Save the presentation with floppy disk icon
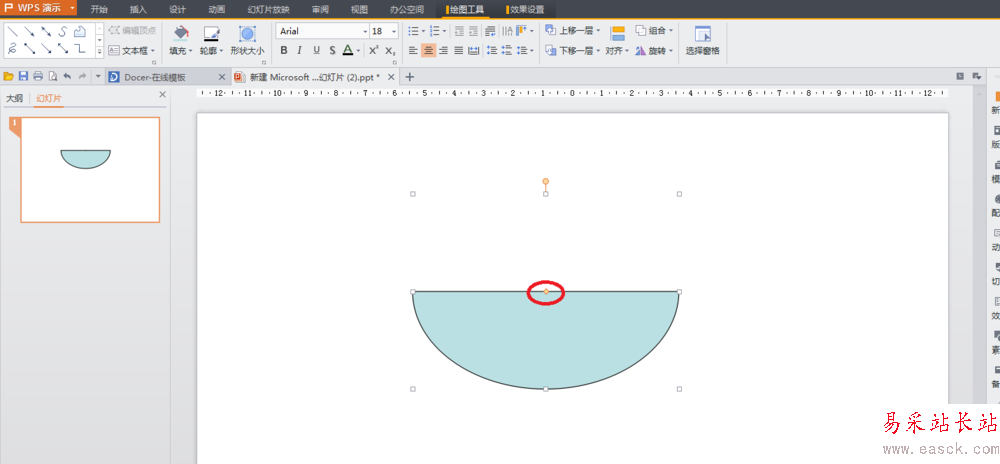This screenshot has height=464, width=1000. click(x=23, y=76)
